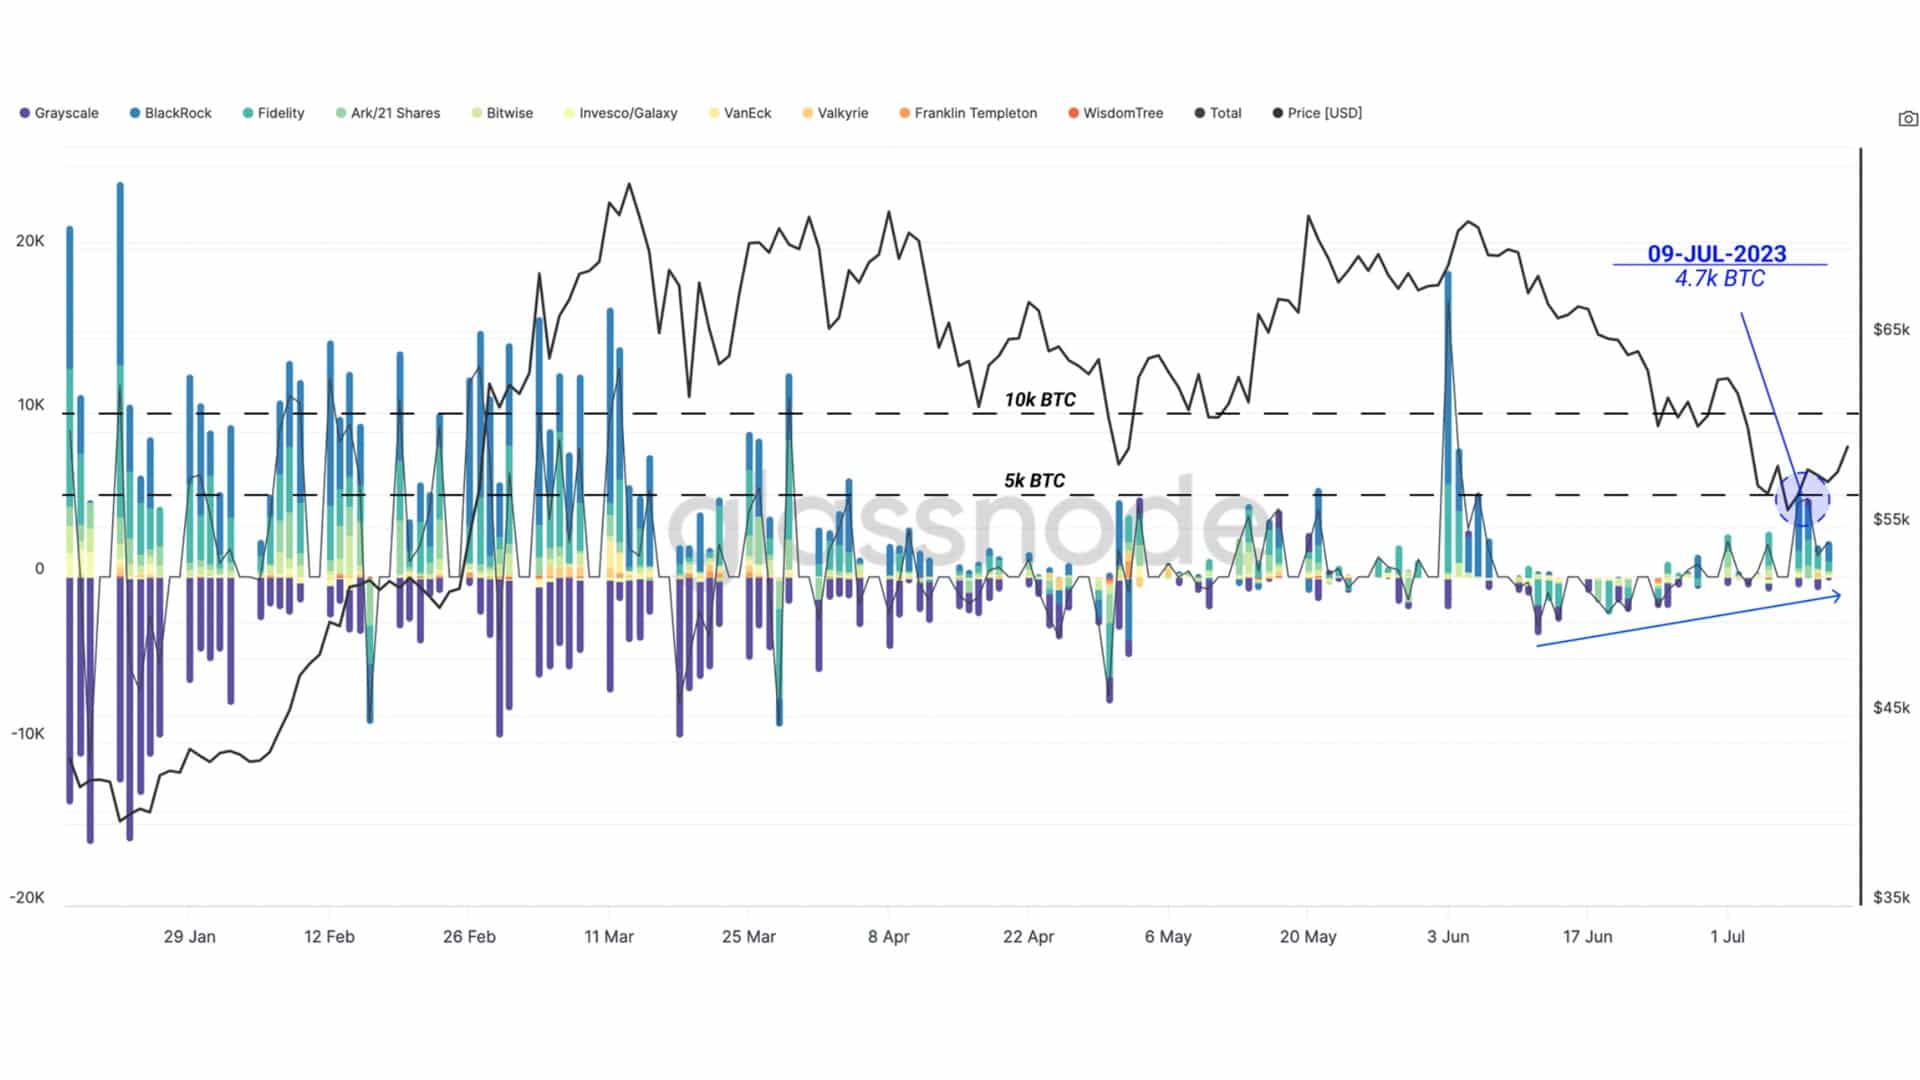This screenshot has width=1920, height=1080.
Task: Click the 26 Feb date label
Action: [x=469, y=937]
